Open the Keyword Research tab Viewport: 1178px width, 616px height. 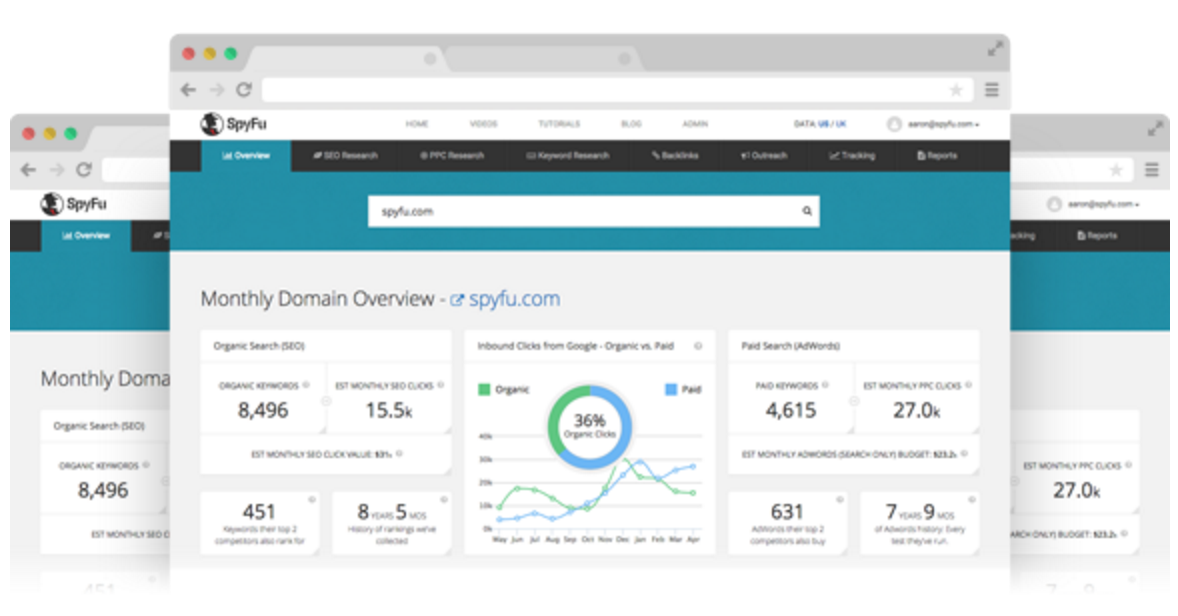(567, 156)
